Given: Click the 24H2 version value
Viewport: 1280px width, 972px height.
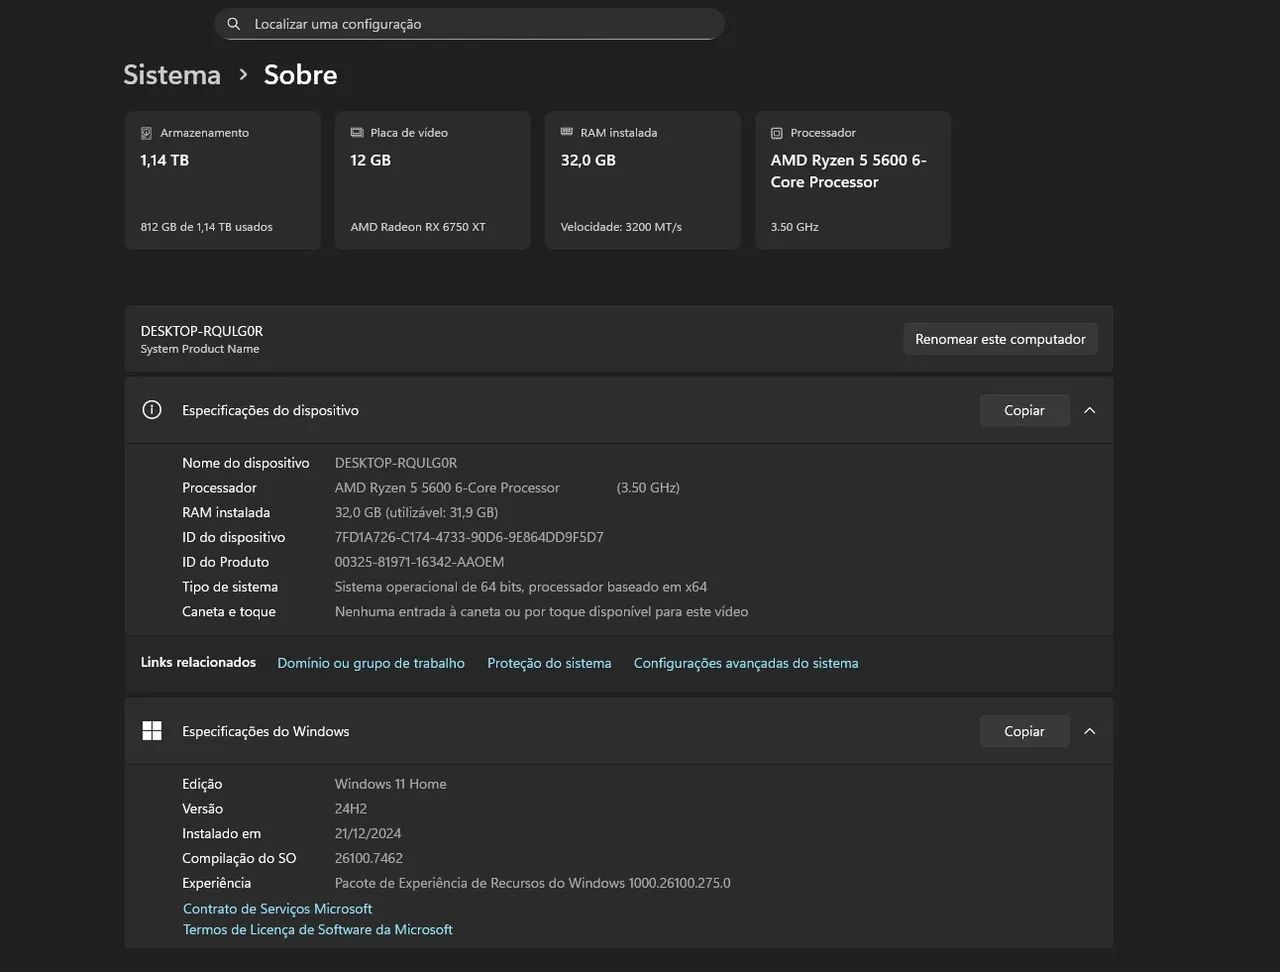Looking at the screenshot, I should click(351, 809).
